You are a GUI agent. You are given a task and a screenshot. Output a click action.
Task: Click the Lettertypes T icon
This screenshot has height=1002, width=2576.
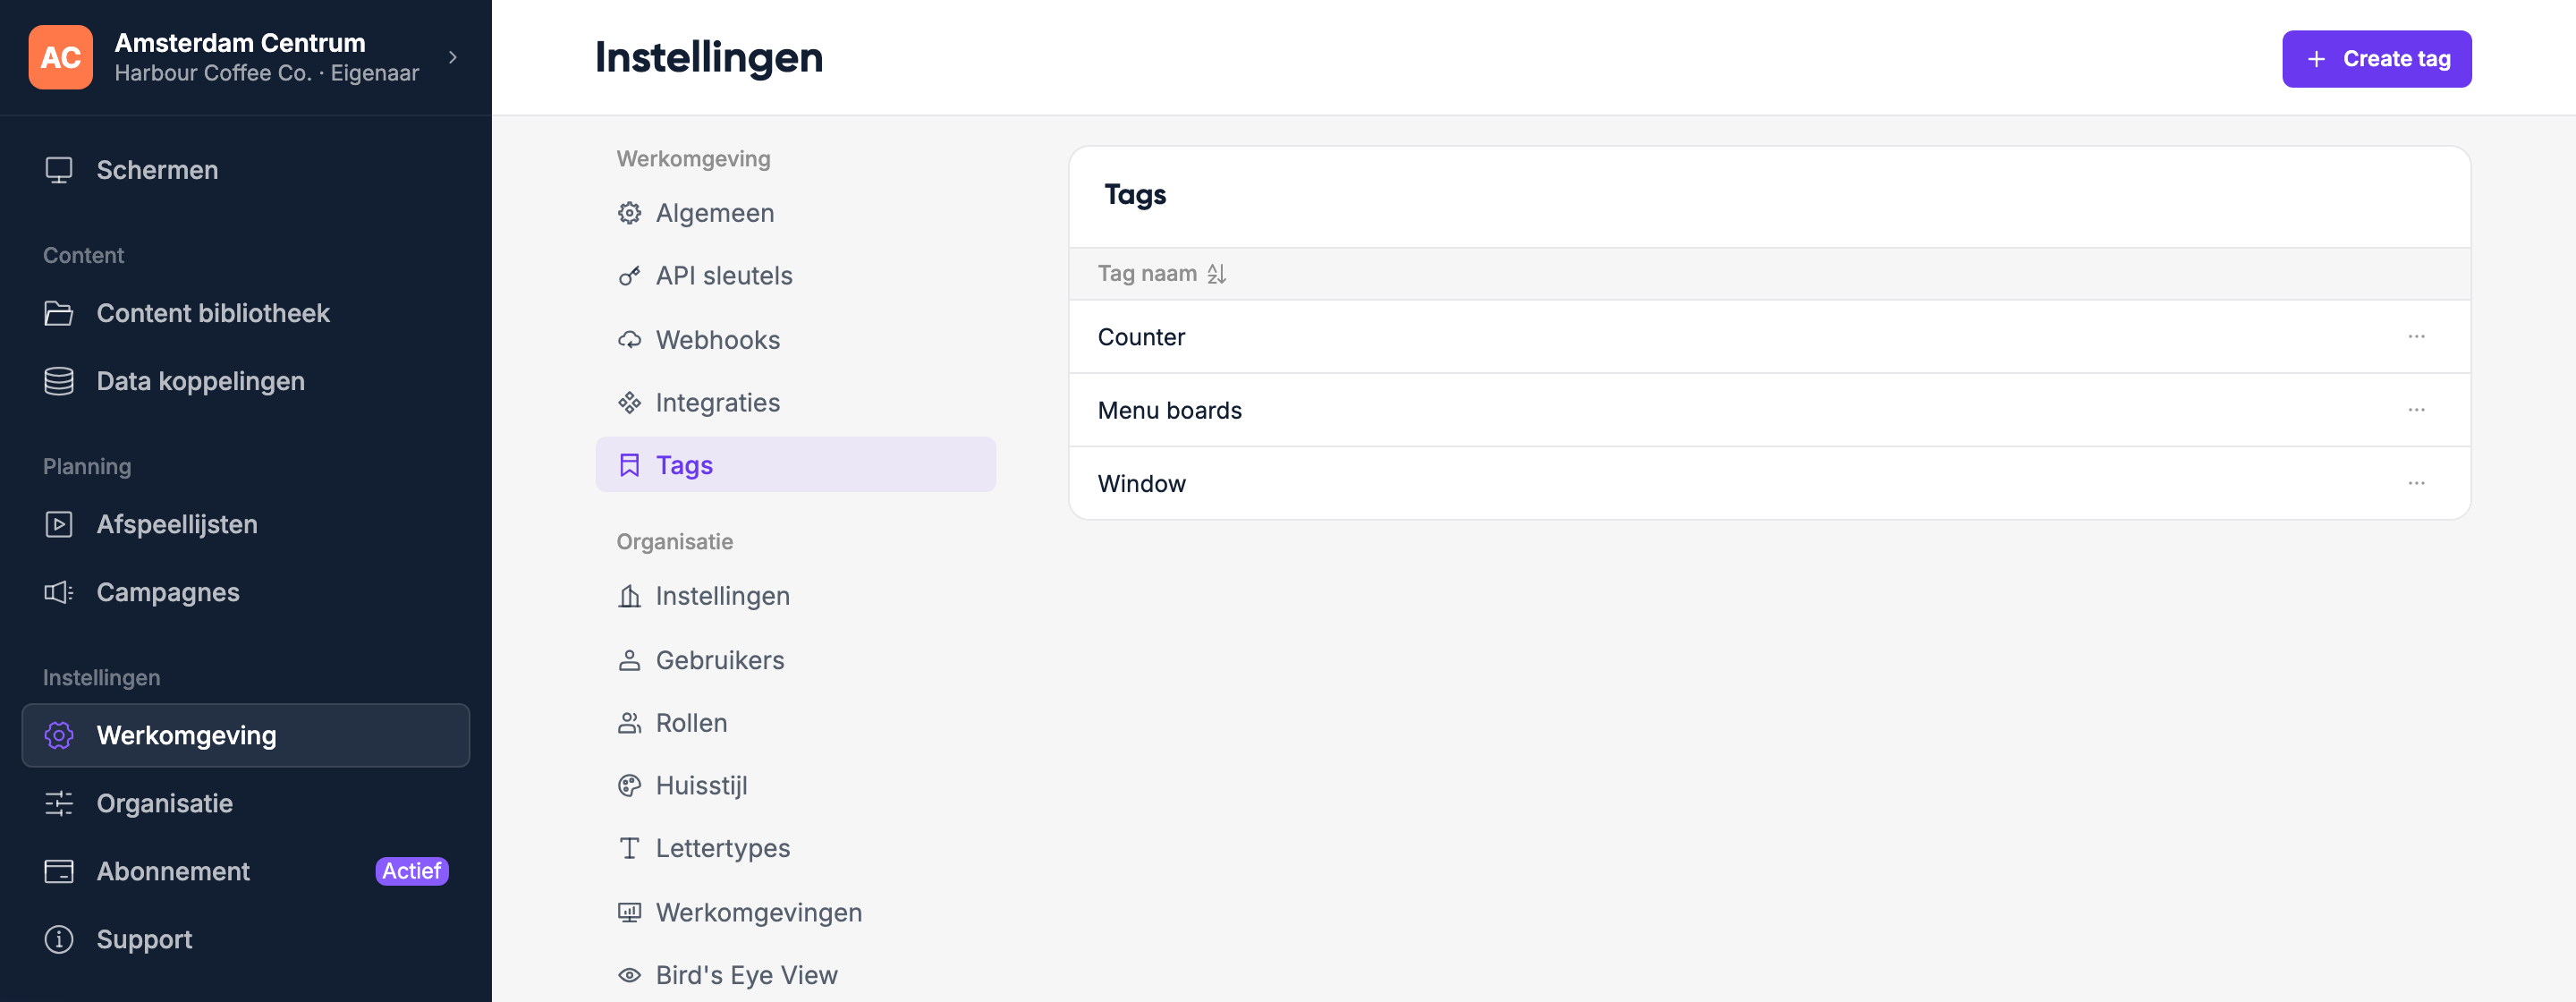pyautogui.click(x=629, y=848)
